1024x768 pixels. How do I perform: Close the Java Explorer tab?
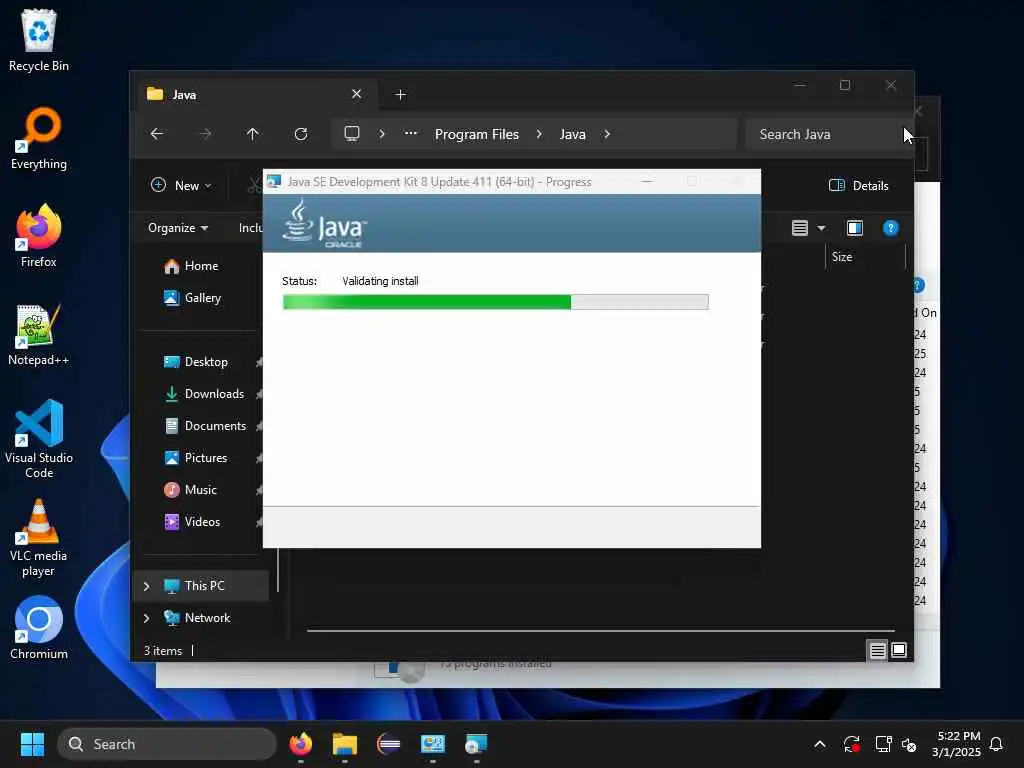(357, 94)
